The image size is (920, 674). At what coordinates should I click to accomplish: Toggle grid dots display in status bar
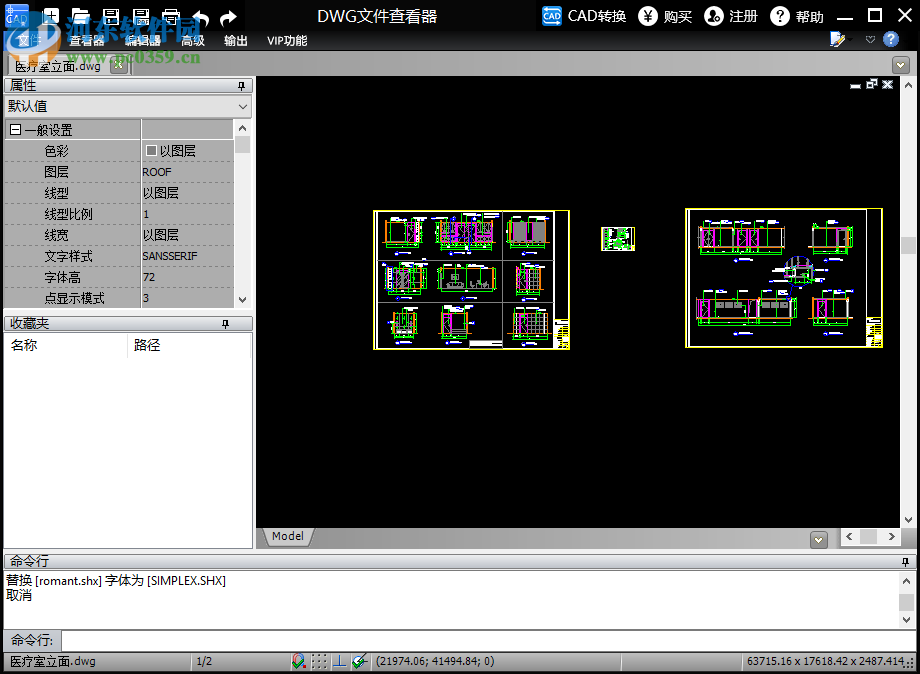pos(319,661)
